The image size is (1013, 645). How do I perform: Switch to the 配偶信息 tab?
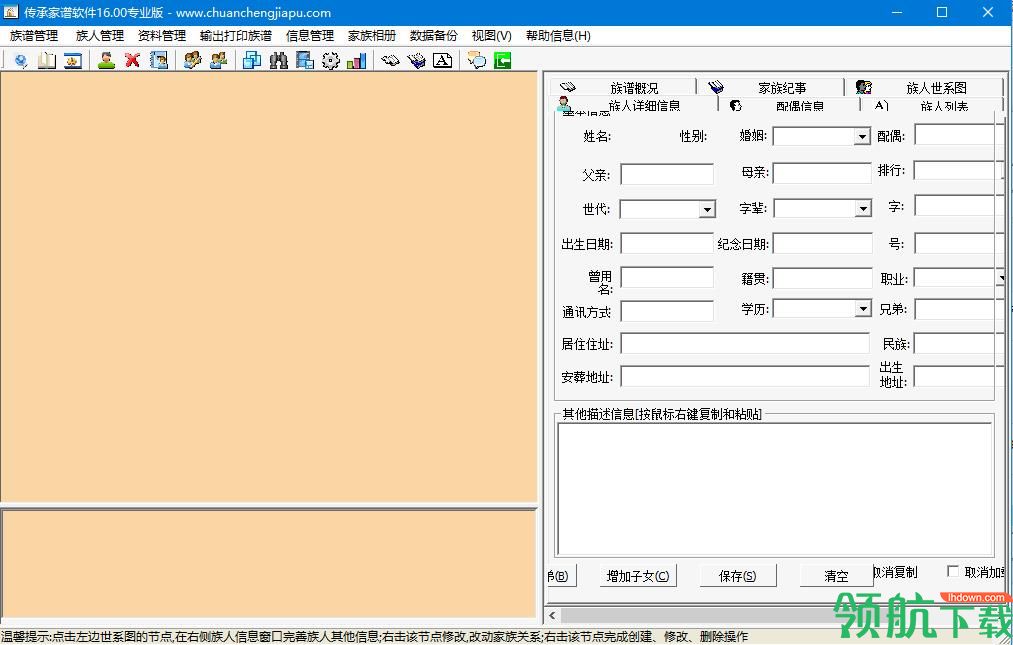[x=789, y=104]
